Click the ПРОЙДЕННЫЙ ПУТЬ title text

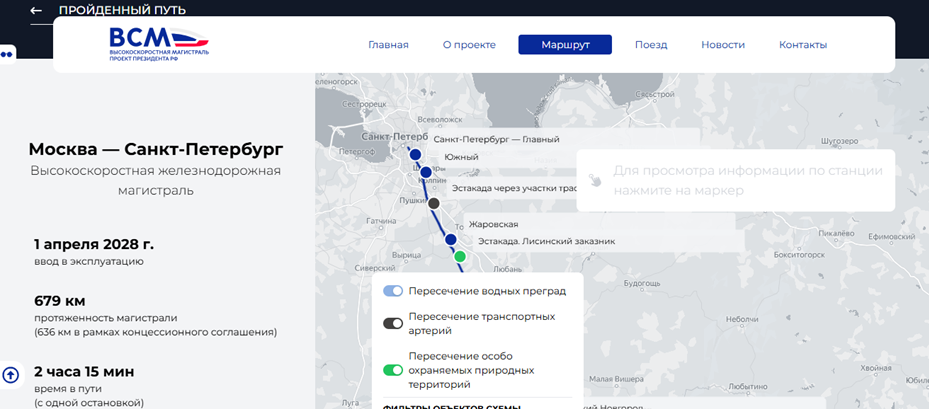click(x=122, y=10)
